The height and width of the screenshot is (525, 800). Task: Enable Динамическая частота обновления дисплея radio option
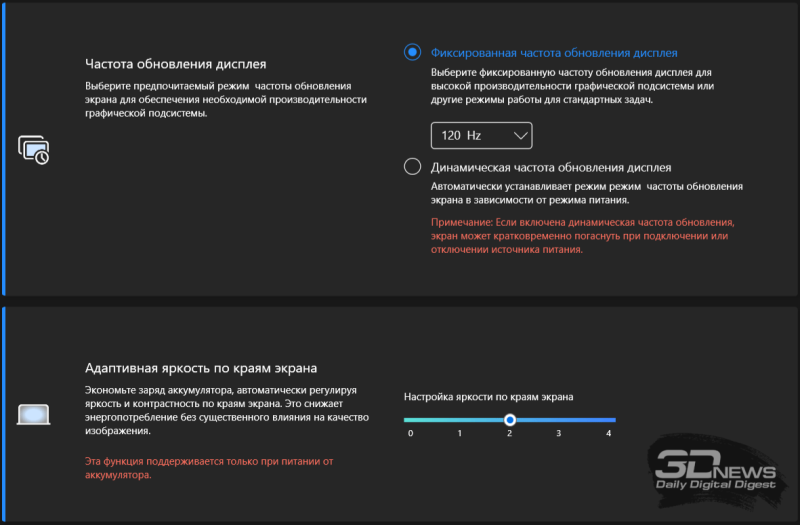click(x=412, y=167)
